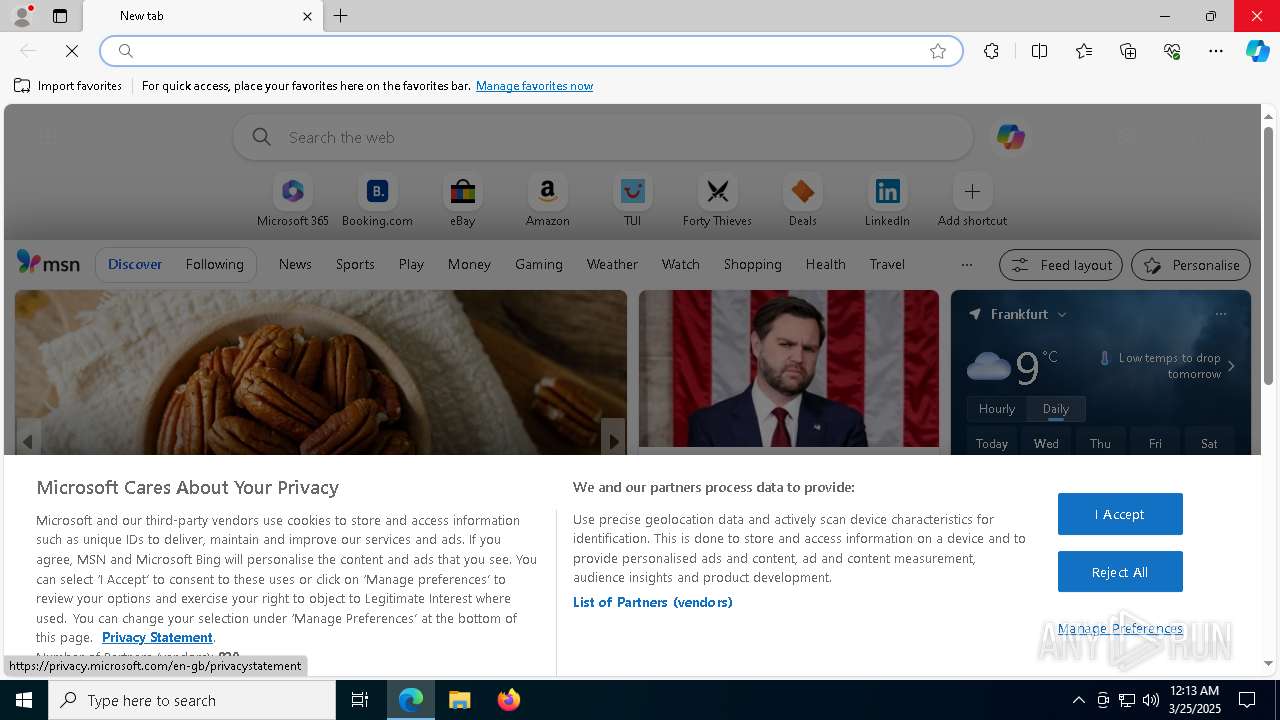
Task: Open Forty Thieves shortcut
Action: [x=717, y=200]
